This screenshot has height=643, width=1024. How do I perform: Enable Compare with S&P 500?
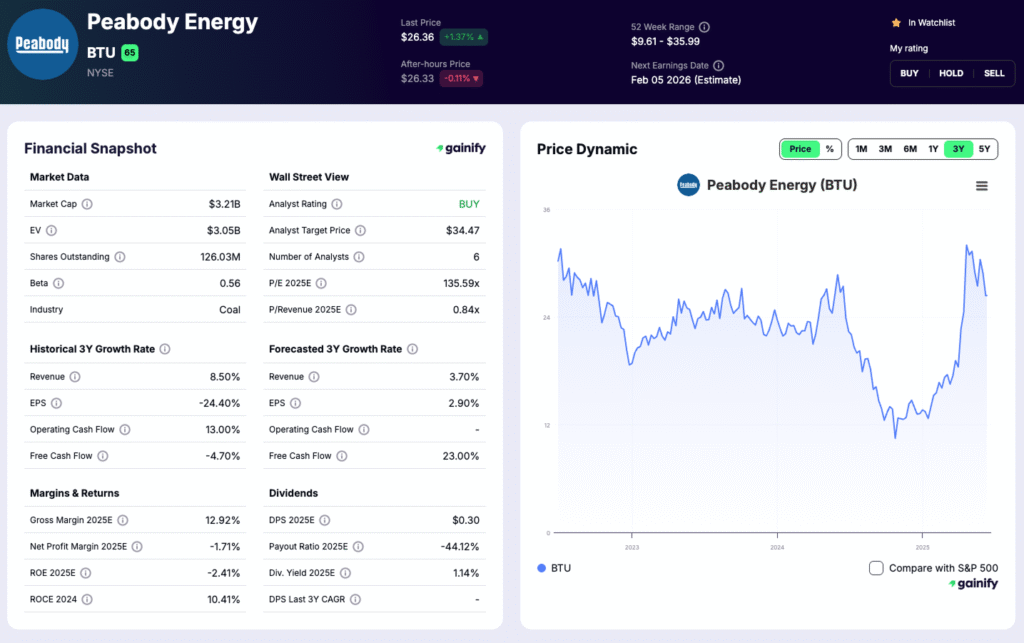[877, 567]
